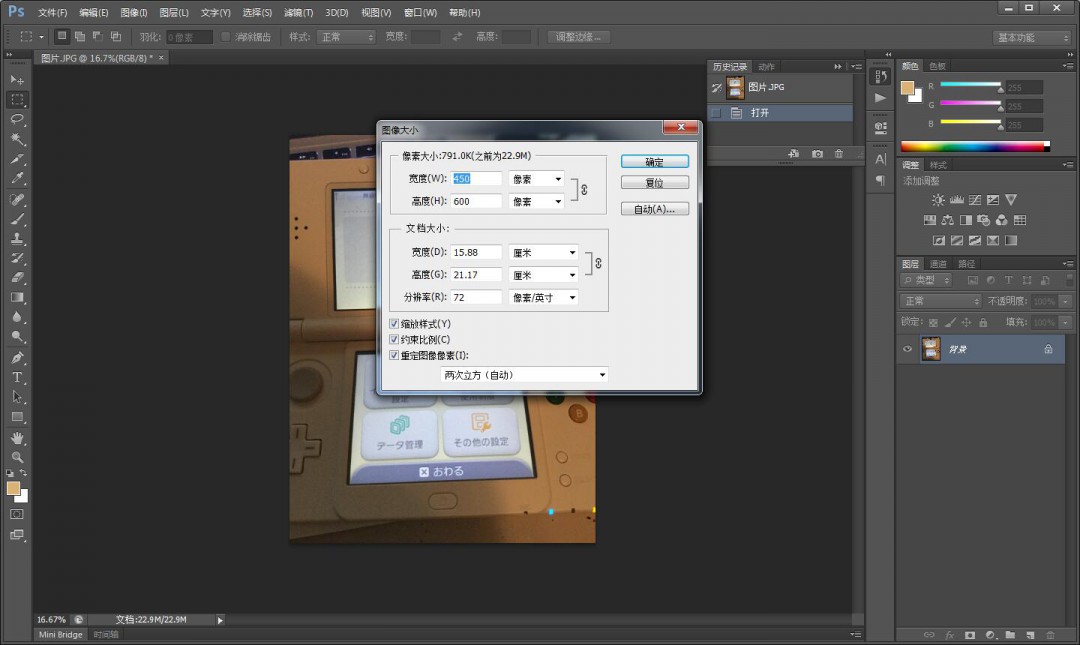The height and width of the screenshot is (645, 1080).
Task: Hide the 背景 layer using its eye icon
Action: [907, 349]
